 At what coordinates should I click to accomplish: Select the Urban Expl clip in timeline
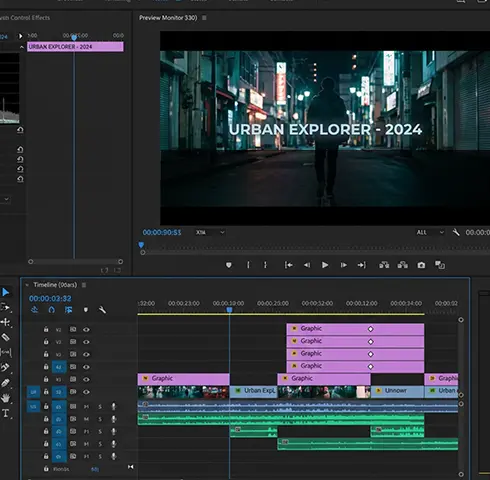pyautogui.click(x=253, y=391)
